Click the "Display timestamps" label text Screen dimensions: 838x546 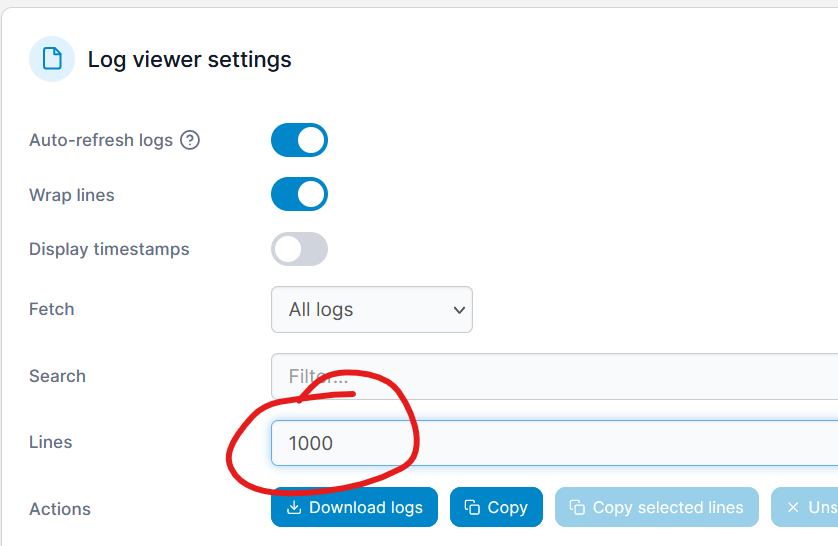tap(109, 249)
